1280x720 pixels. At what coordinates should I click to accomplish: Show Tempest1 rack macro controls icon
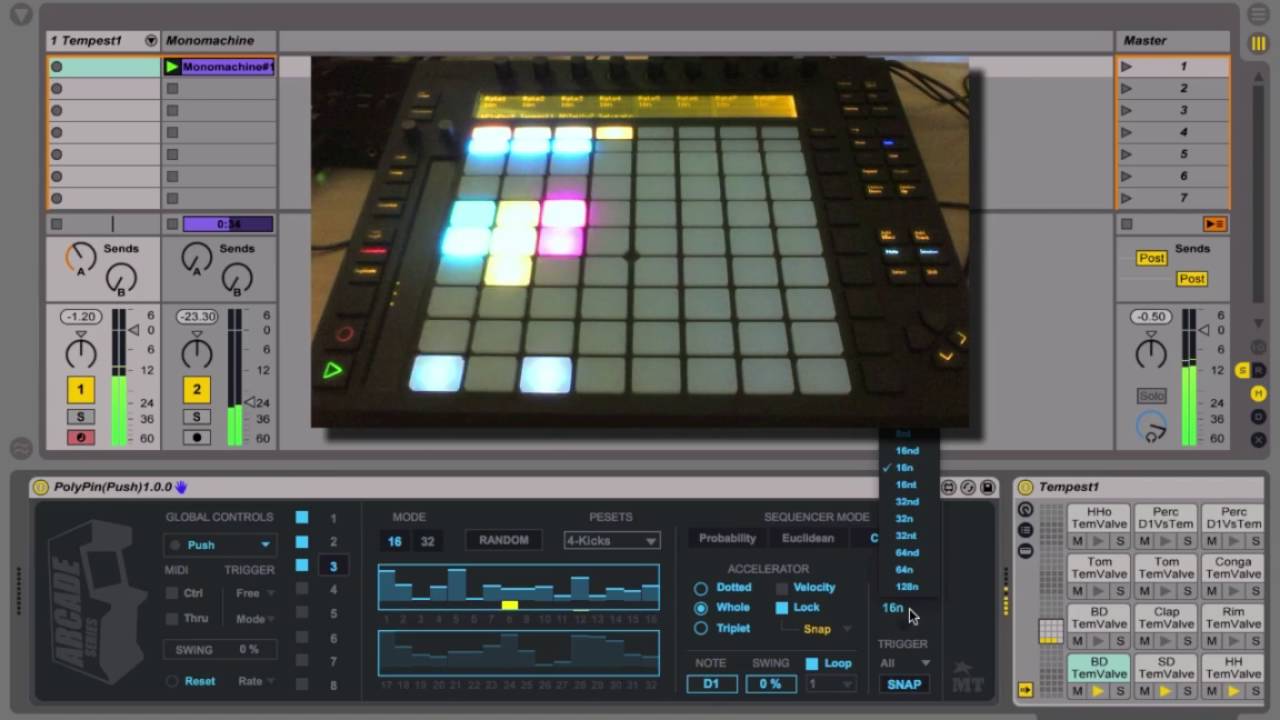1025,510
